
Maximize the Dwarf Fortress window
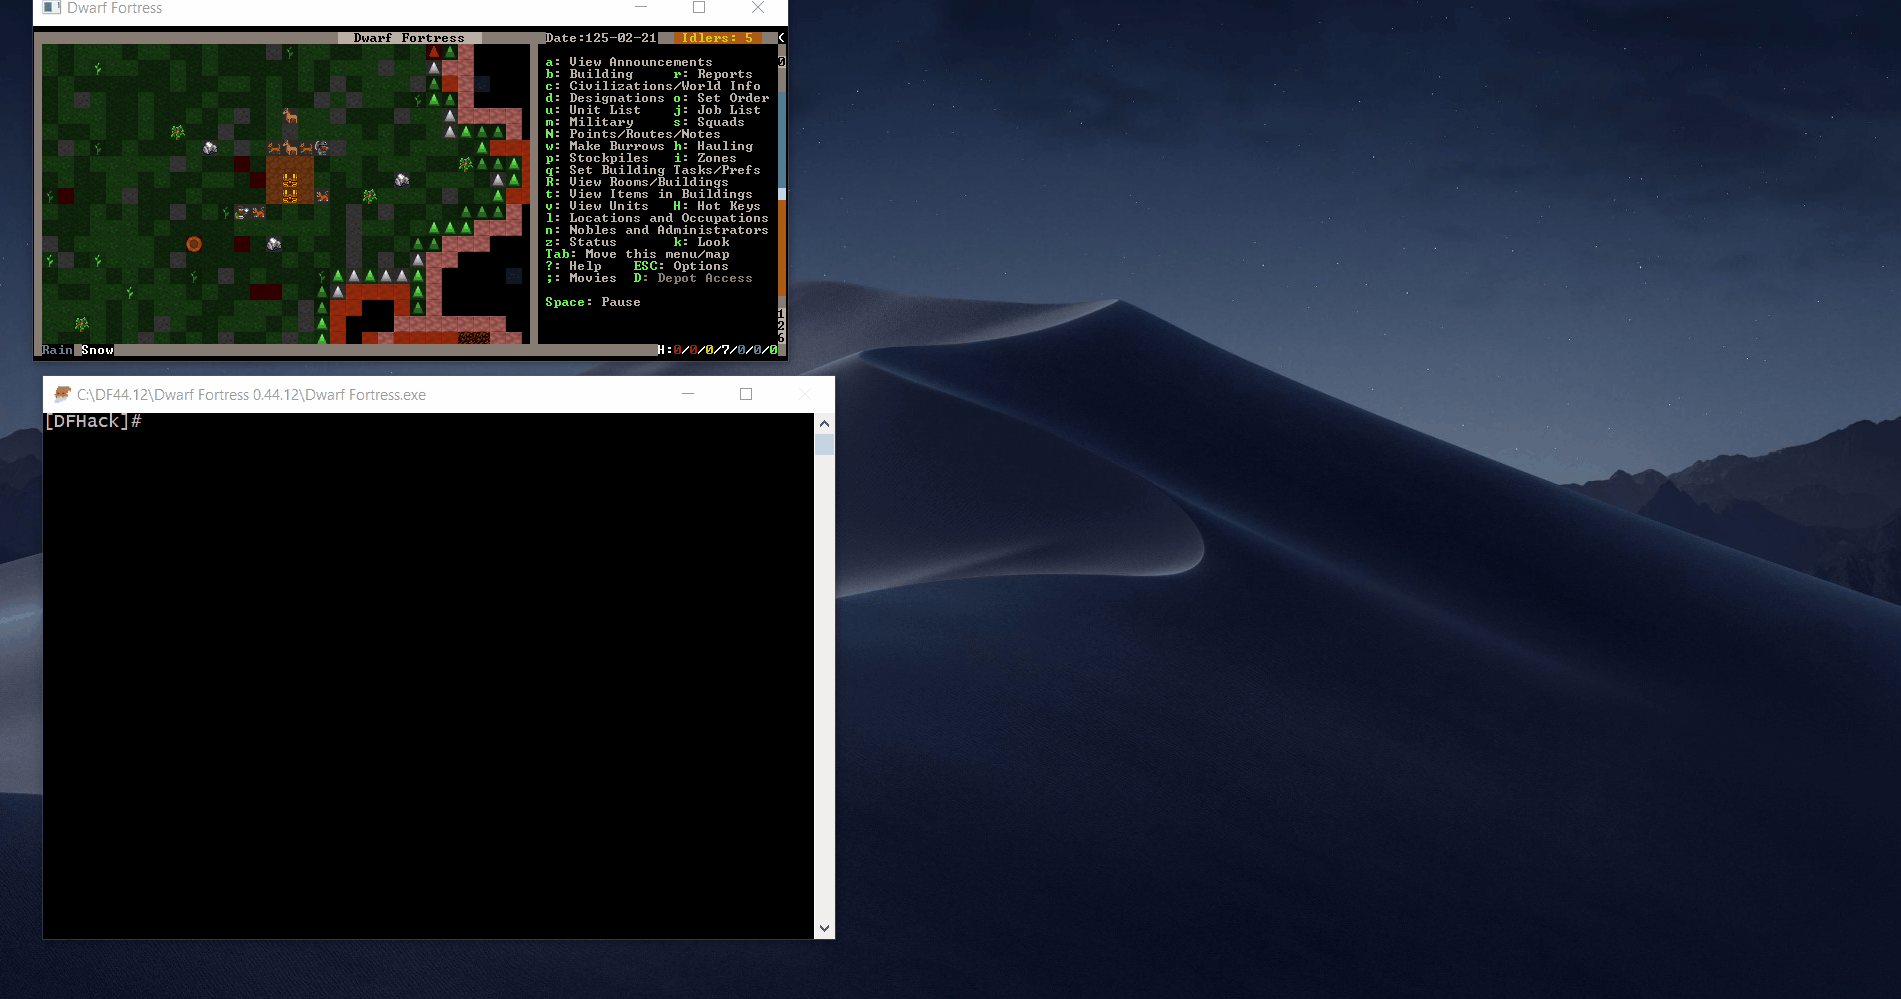pyautogui.click(x=699, y=8)
